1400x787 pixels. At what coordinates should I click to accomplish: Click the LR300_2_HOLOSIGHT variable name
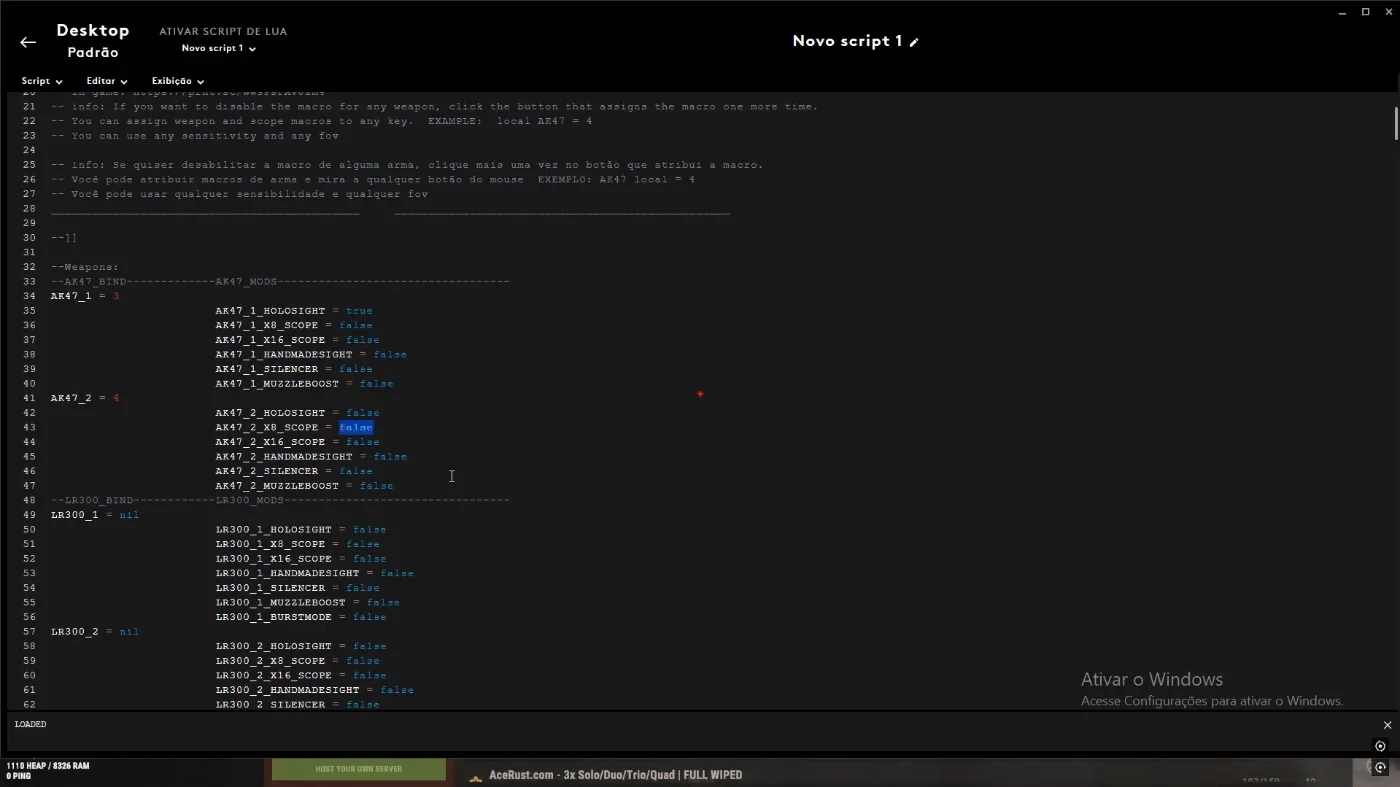coord(273,646)
